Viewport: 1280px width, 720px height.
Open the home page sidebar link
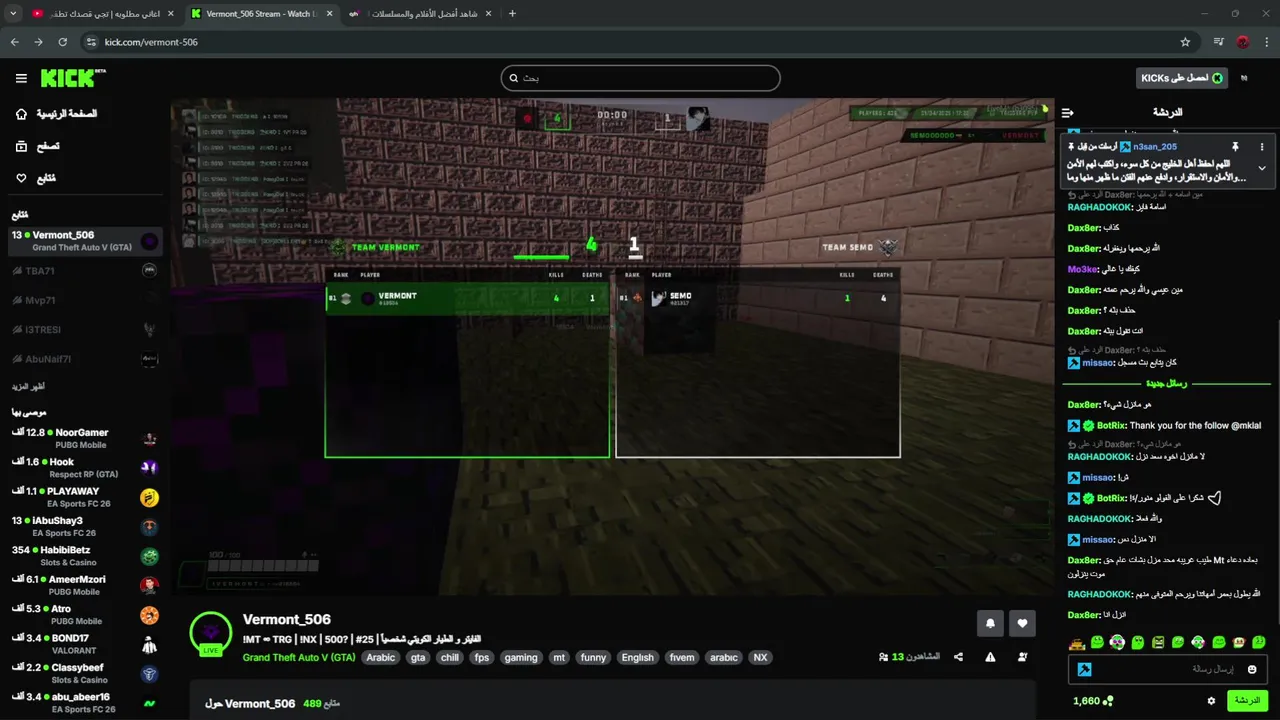[x=56, y=114]
